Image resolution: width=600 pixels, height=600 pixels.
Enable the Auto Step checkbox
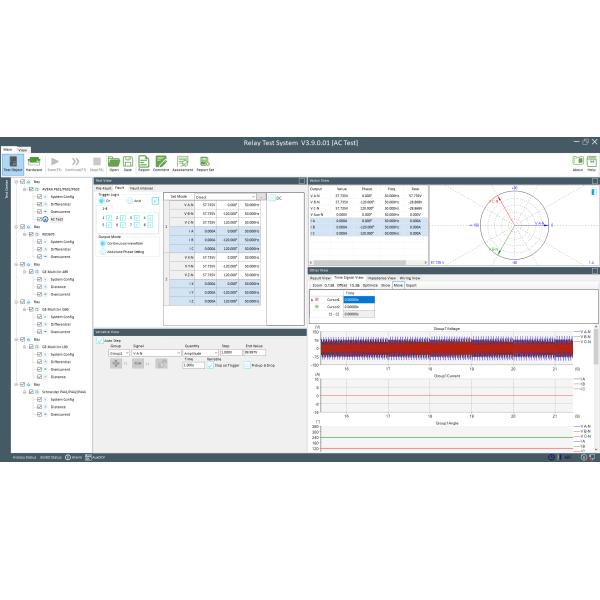100,340
